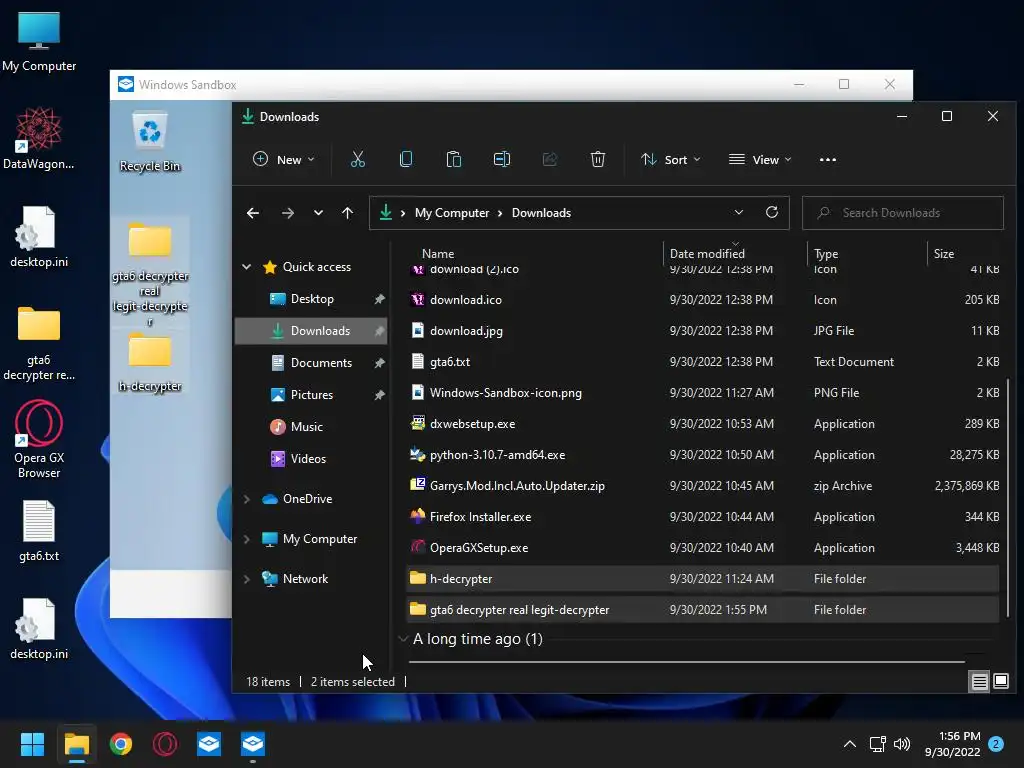This screenshot has height=768, width=1024.
Task: Select Desktop in Quick access
Action: [311, 298]
